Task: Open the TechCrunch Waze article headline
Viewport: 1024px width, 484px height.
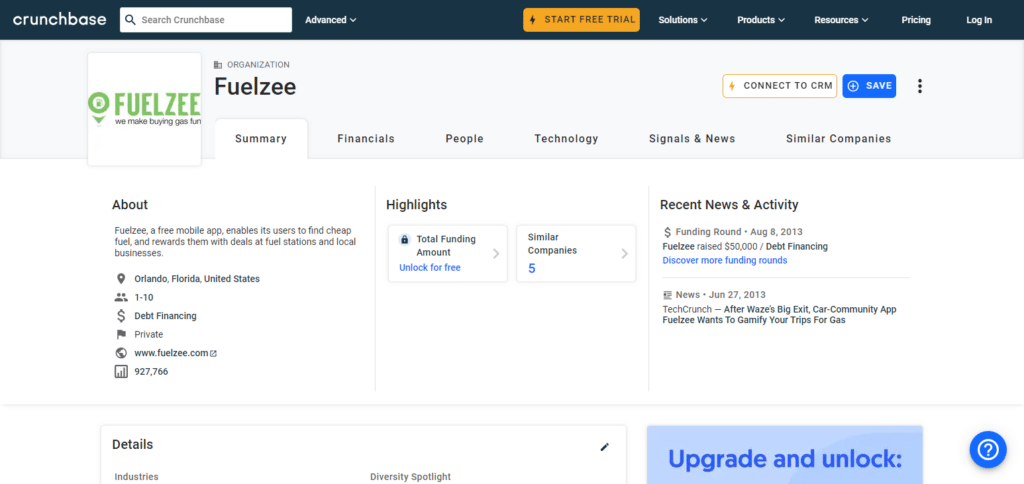Action: pos(780,315)
